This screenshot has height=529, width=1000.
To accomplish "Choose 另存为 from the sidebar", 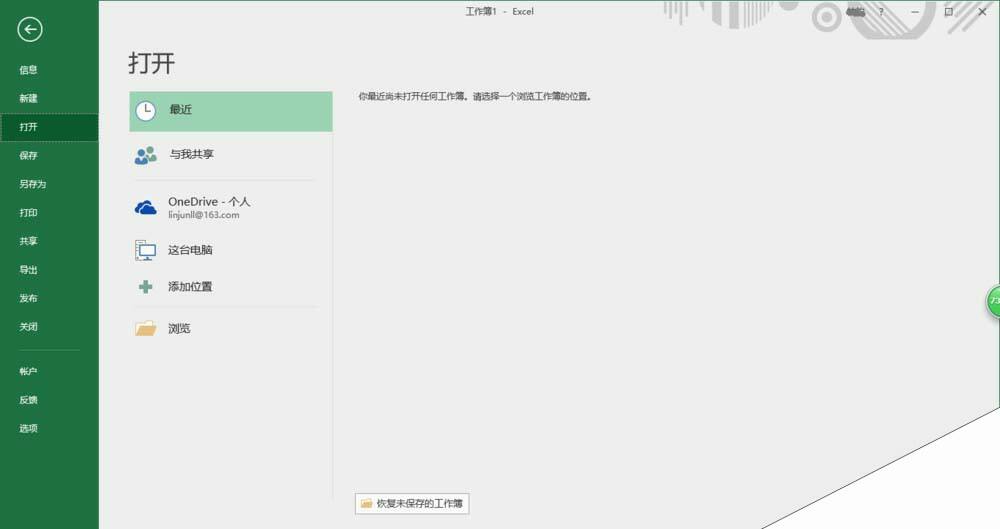I will (33, 184).
